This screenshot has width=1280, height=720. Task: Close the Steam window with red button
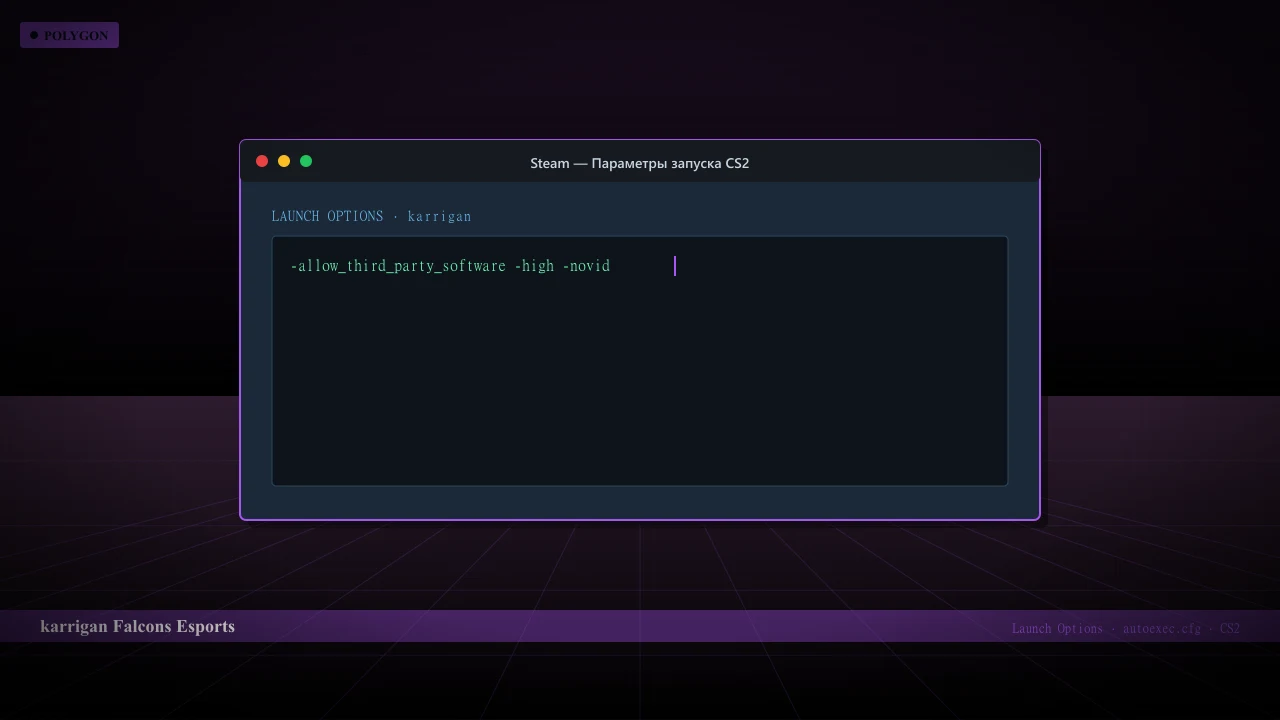tap(262, 161)
